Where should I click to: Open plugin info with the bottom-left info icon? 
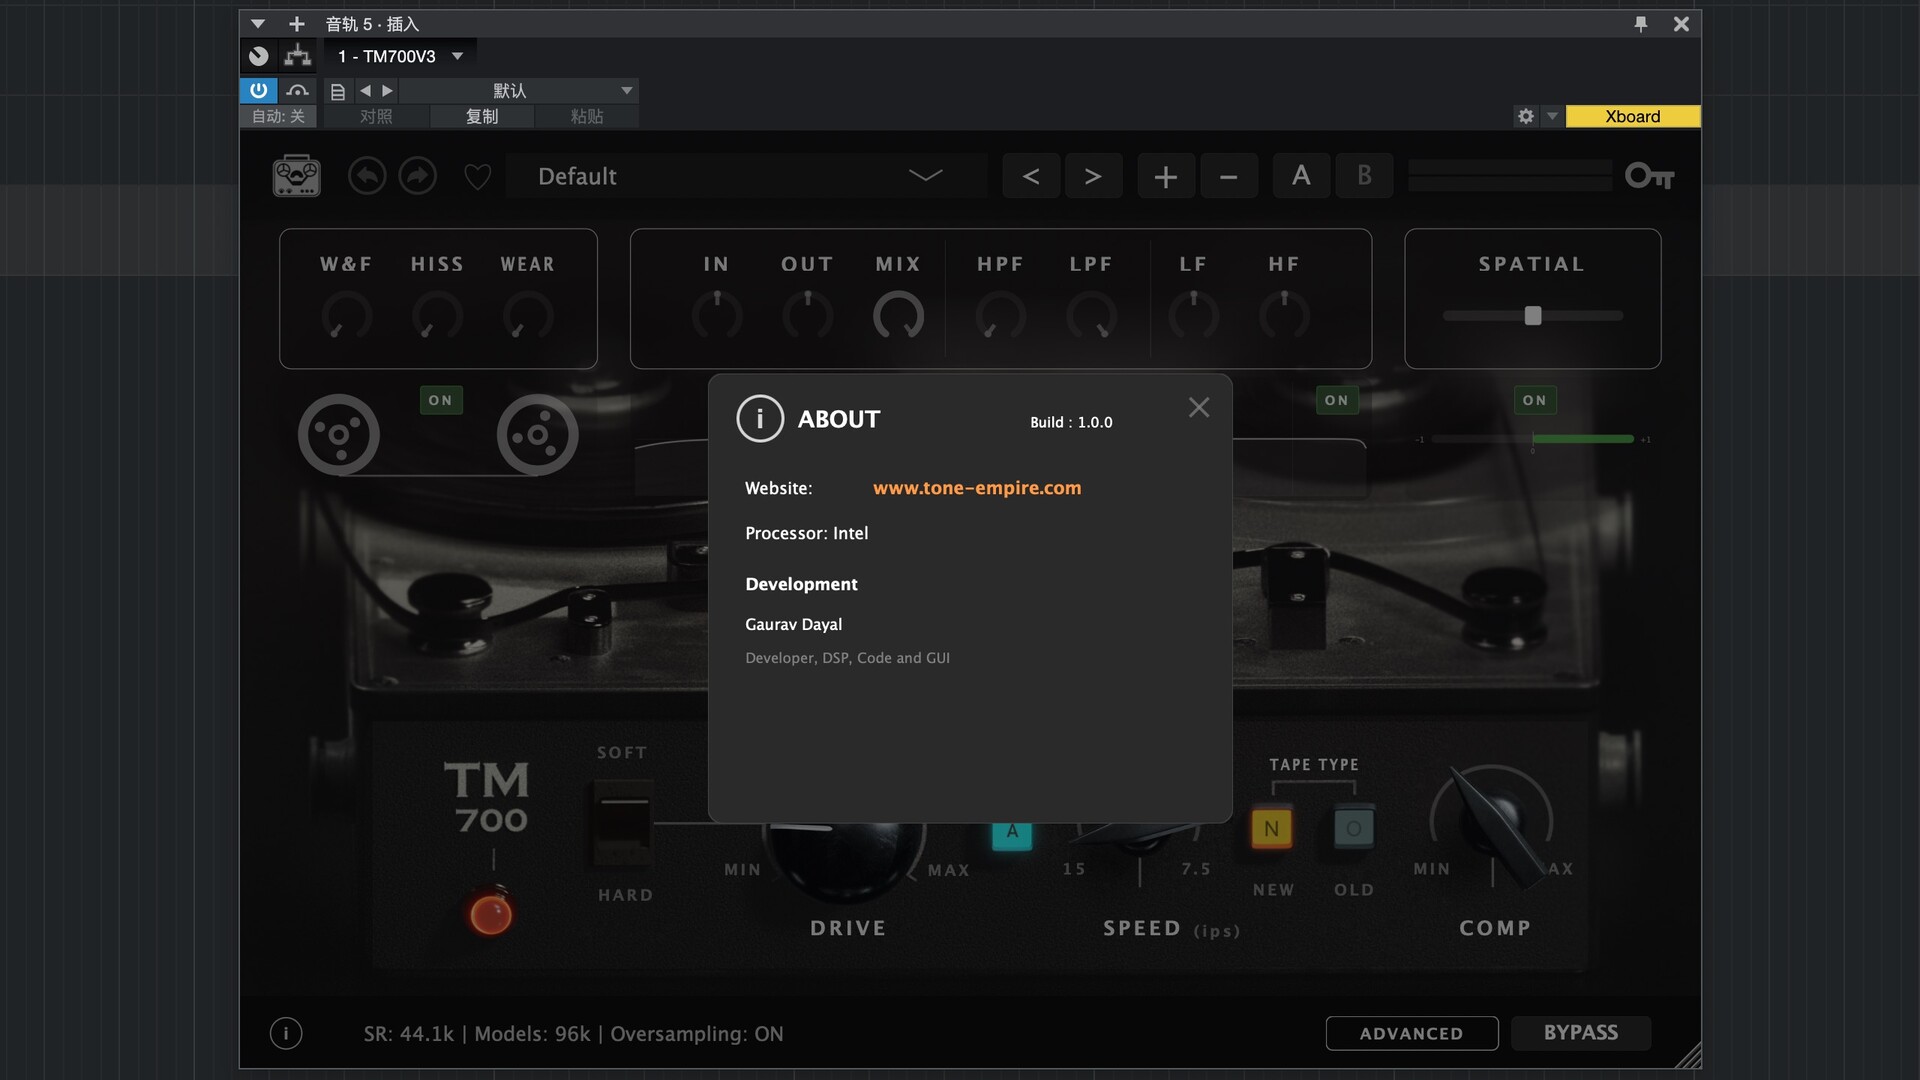286,1033
